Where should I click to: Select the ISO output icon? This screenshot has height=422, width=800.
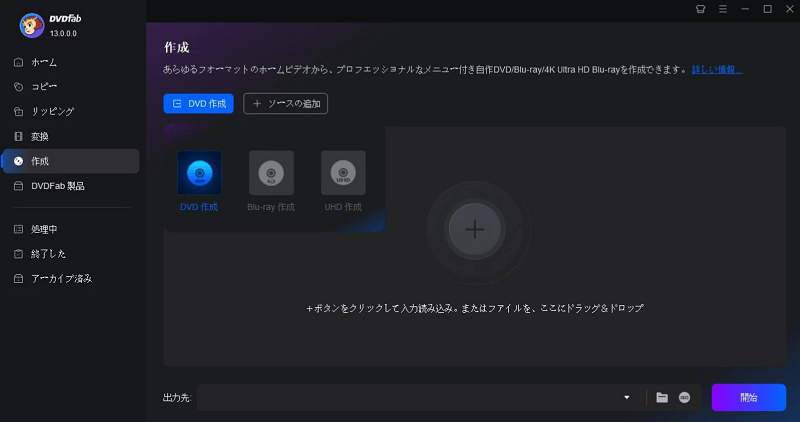point(685,397)
